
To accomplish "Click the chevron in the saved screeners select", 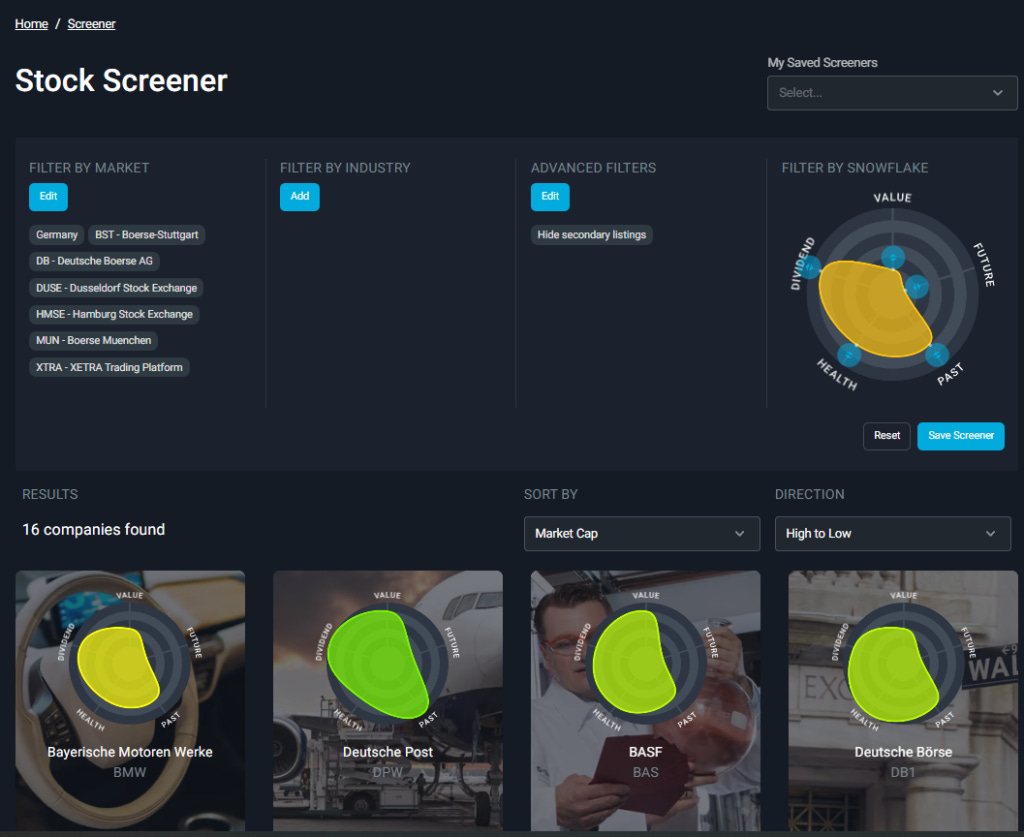I will (x=997, y=93).
